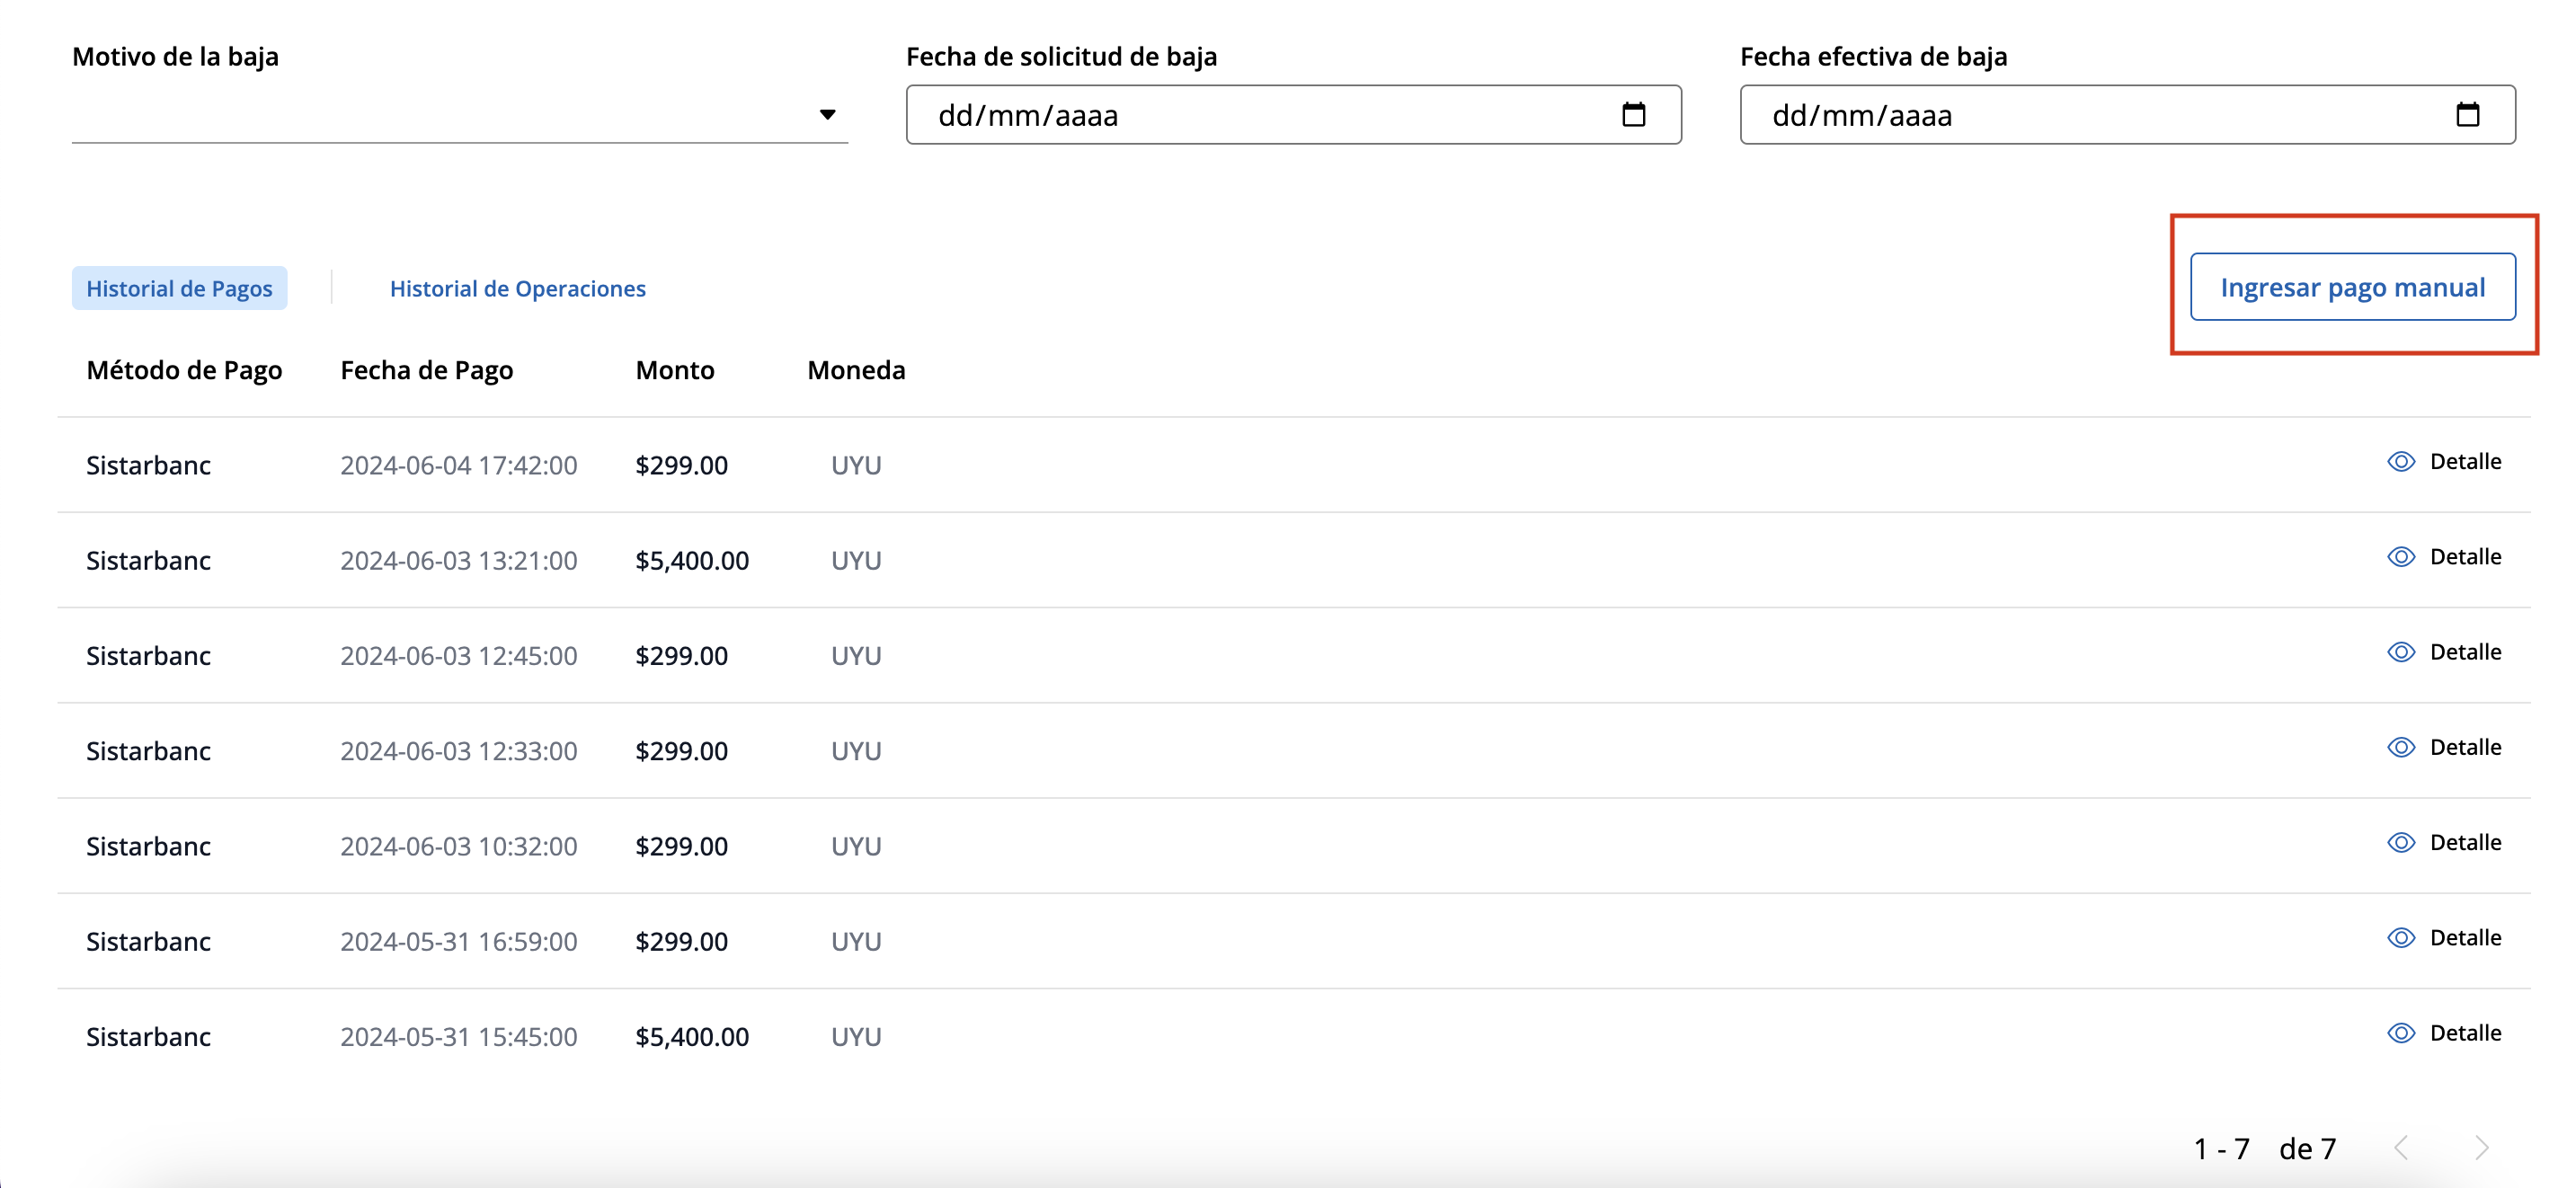The image size is (2576, 1188).
Task: Click Ingresar pago manual button
Action: [2352, 288]
